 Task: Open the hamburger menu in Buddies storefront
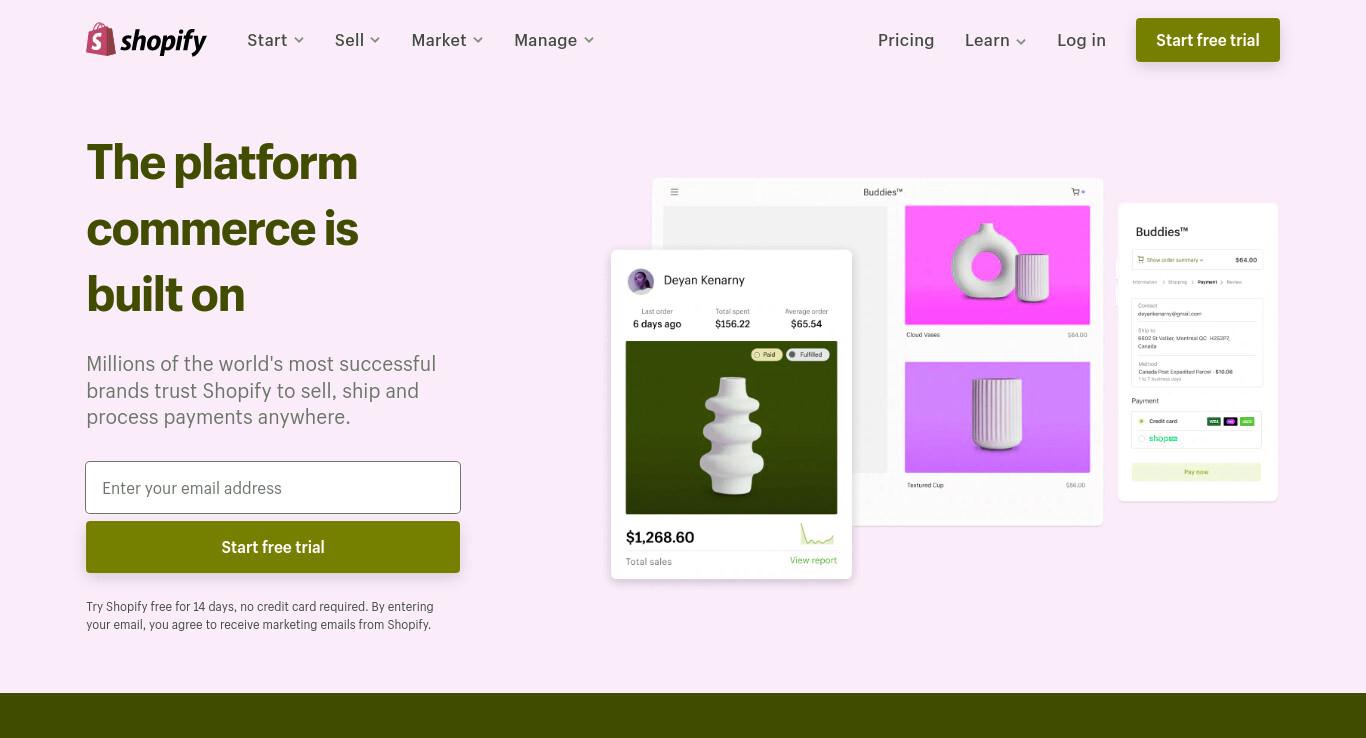[x=674, y=192]
